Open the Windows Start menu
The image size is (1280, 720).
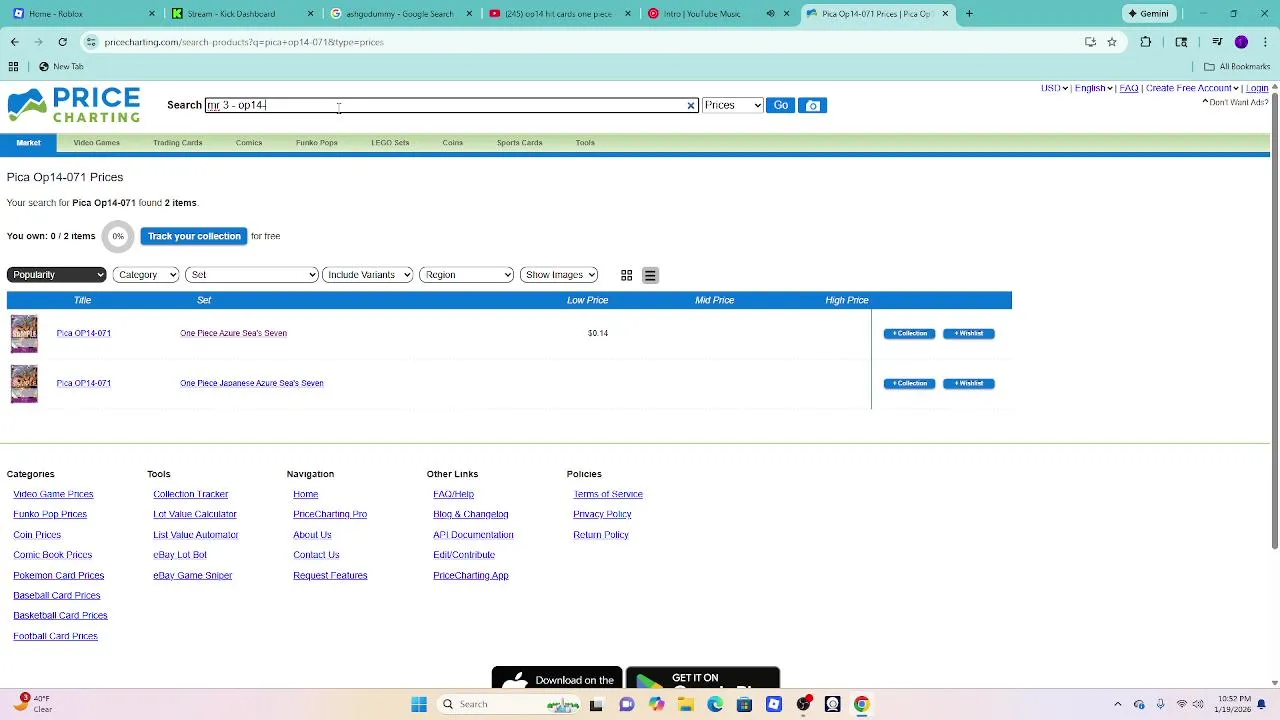(x=419, y=704)
